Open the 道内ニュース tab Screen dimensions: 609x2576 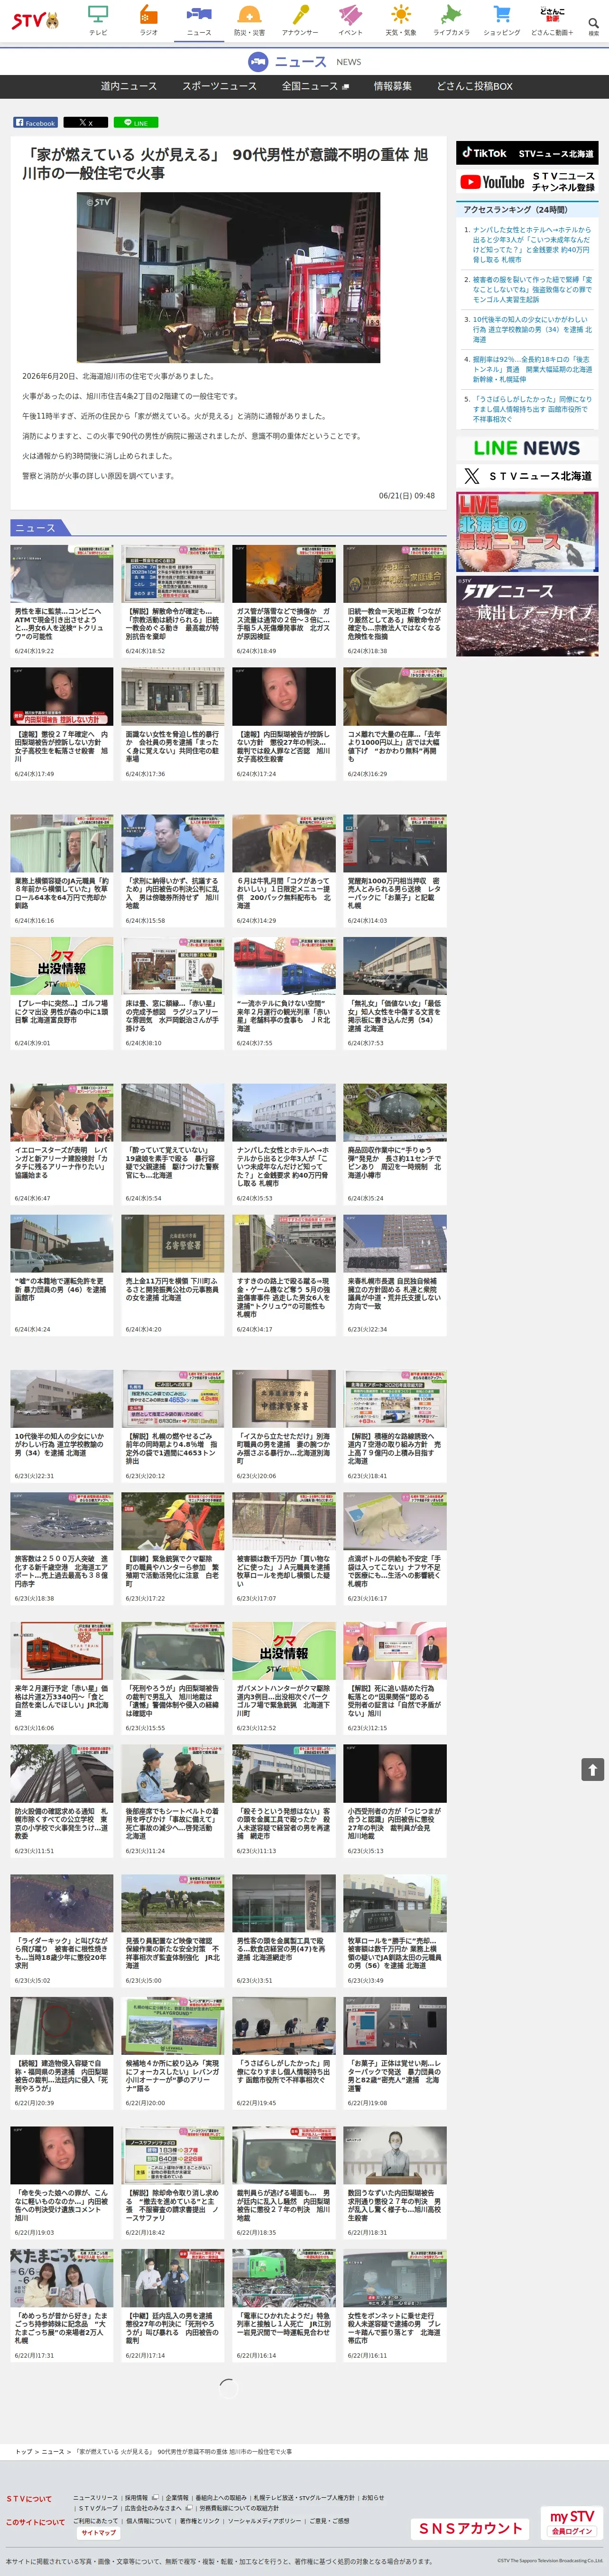pyautogui.click(x=128, y=86)
